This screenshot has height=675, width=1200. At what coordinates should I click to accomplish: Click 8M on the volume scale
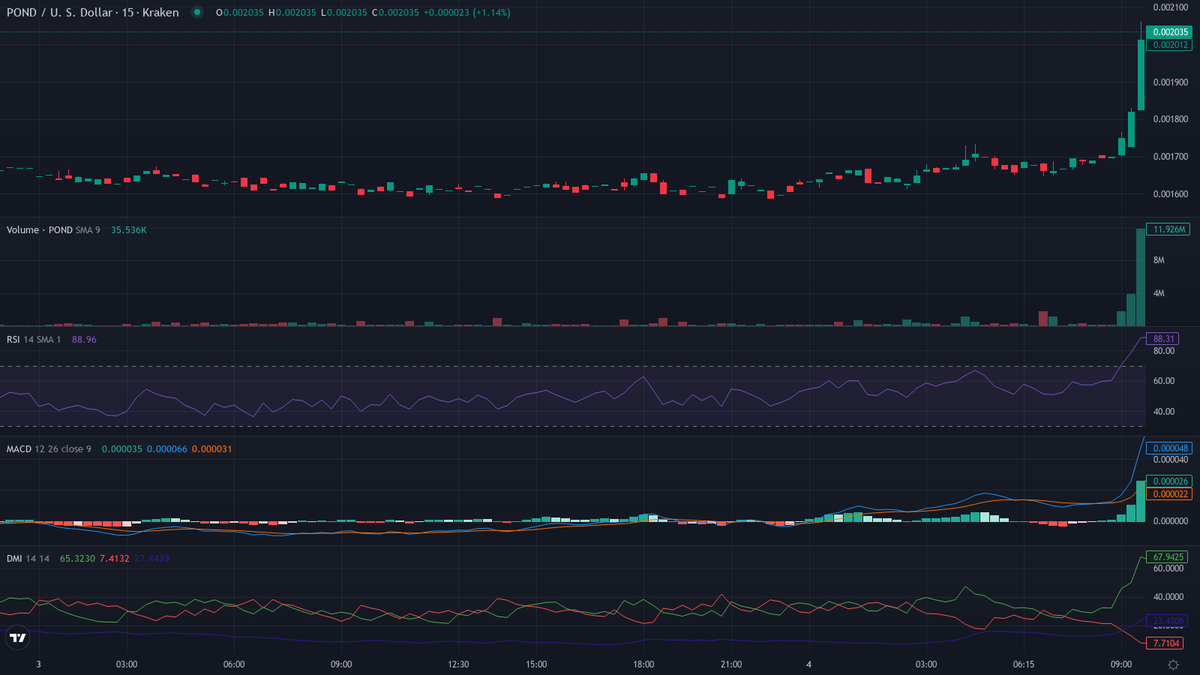[1159, 260]
